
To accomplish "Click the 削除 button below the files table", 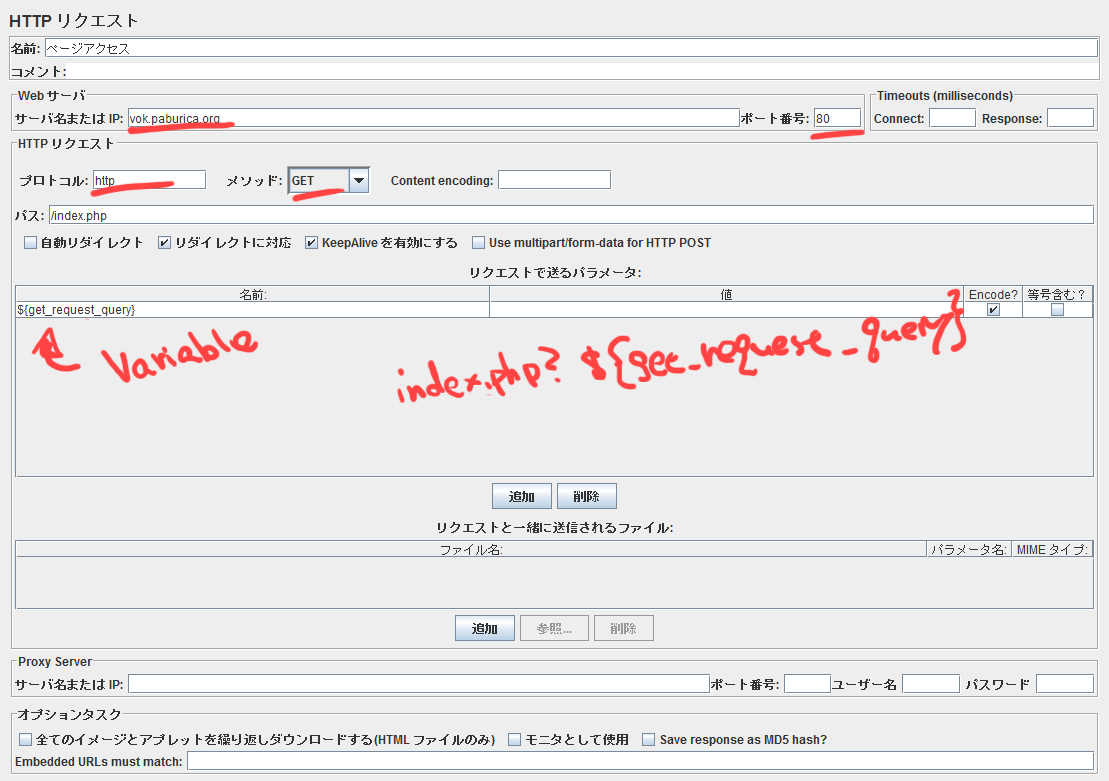I will point(623,628).
